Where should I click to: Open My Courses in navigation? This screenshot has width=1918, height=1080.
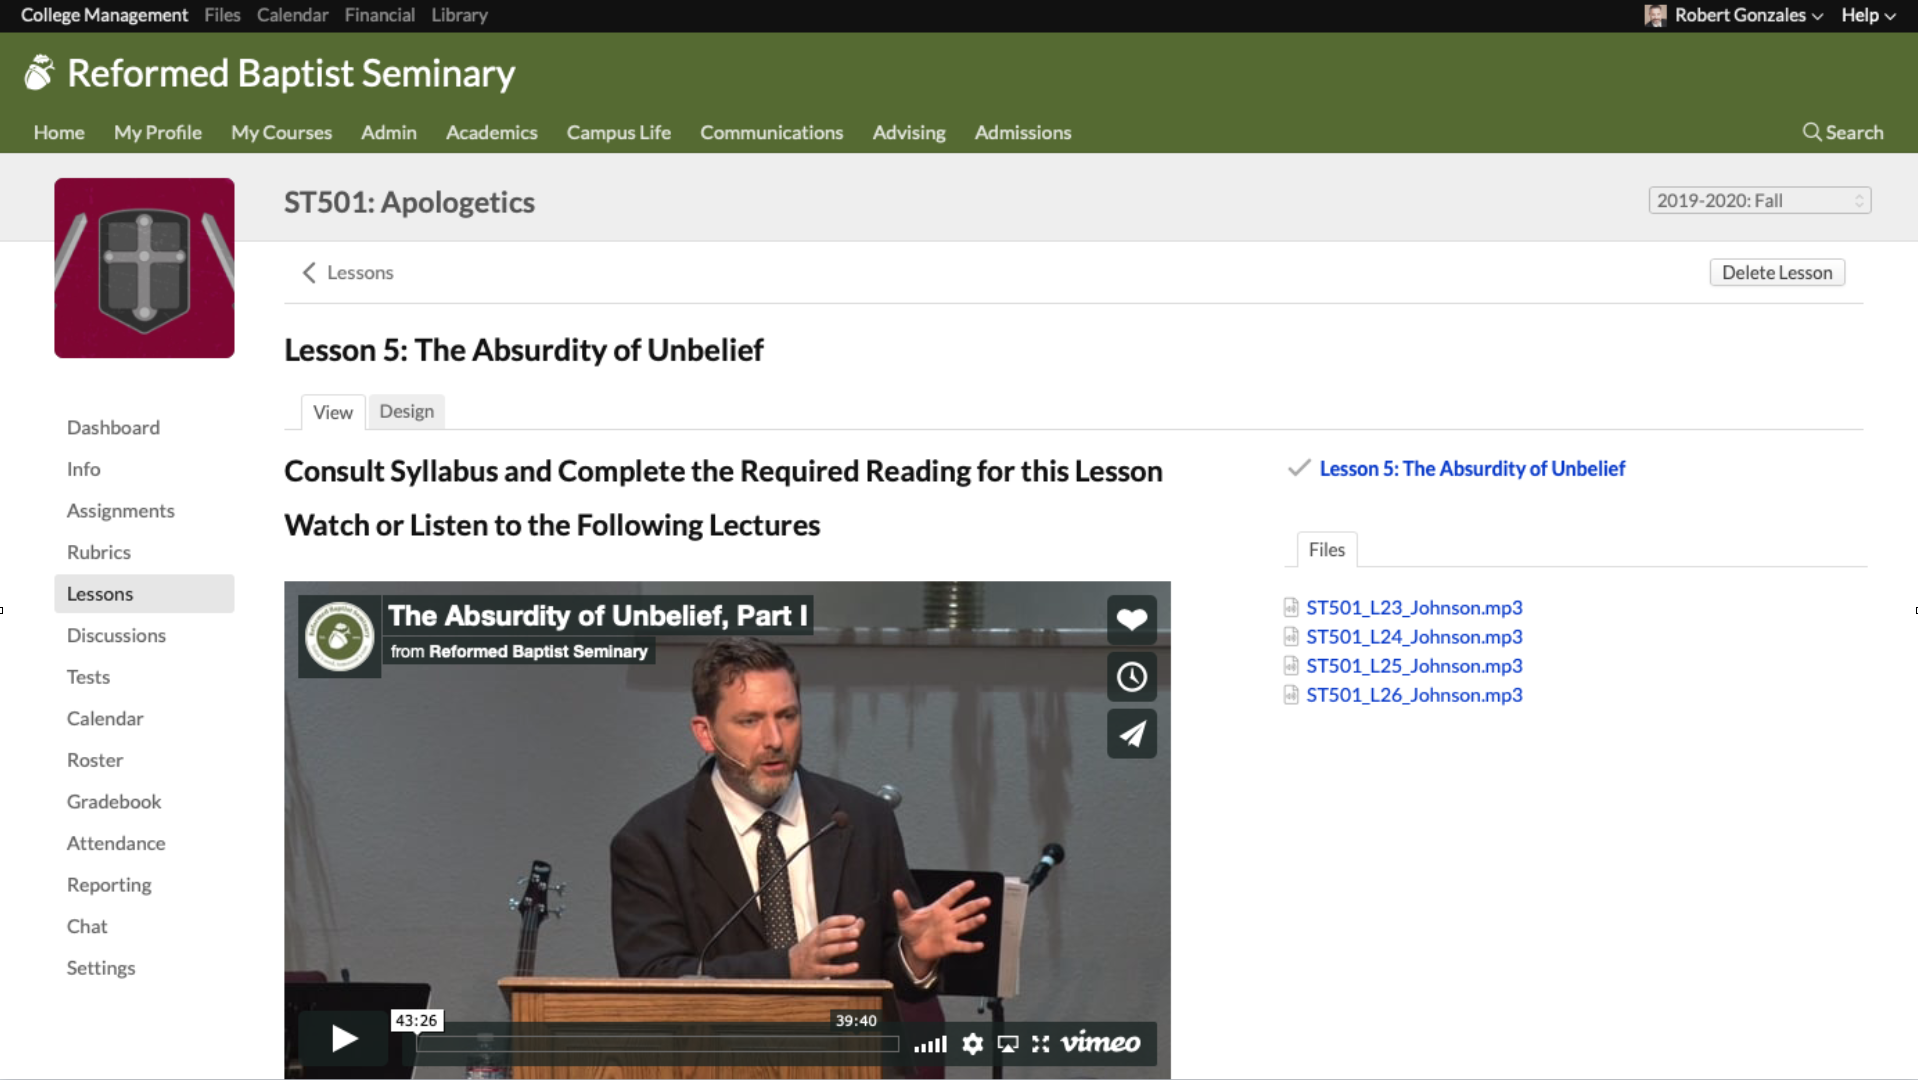(x=281, y=132)
